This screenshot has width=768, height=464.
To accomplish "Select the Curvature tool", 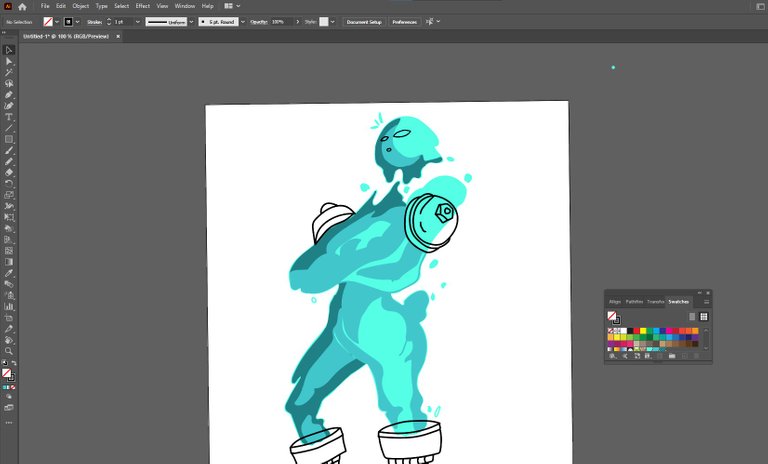I will point(9,106).
